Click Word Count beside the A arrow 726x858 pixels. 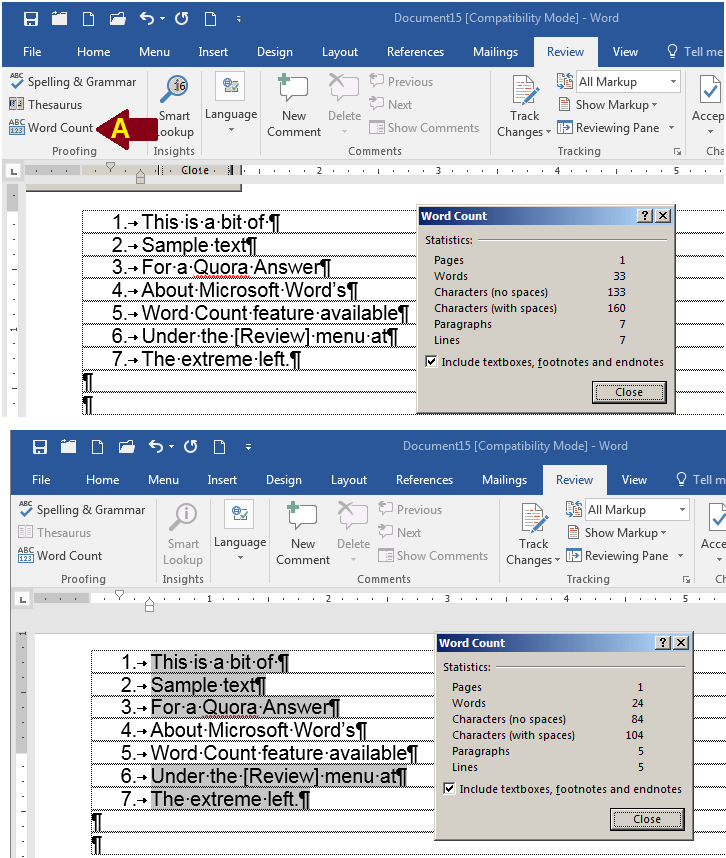tap(51, 127)
